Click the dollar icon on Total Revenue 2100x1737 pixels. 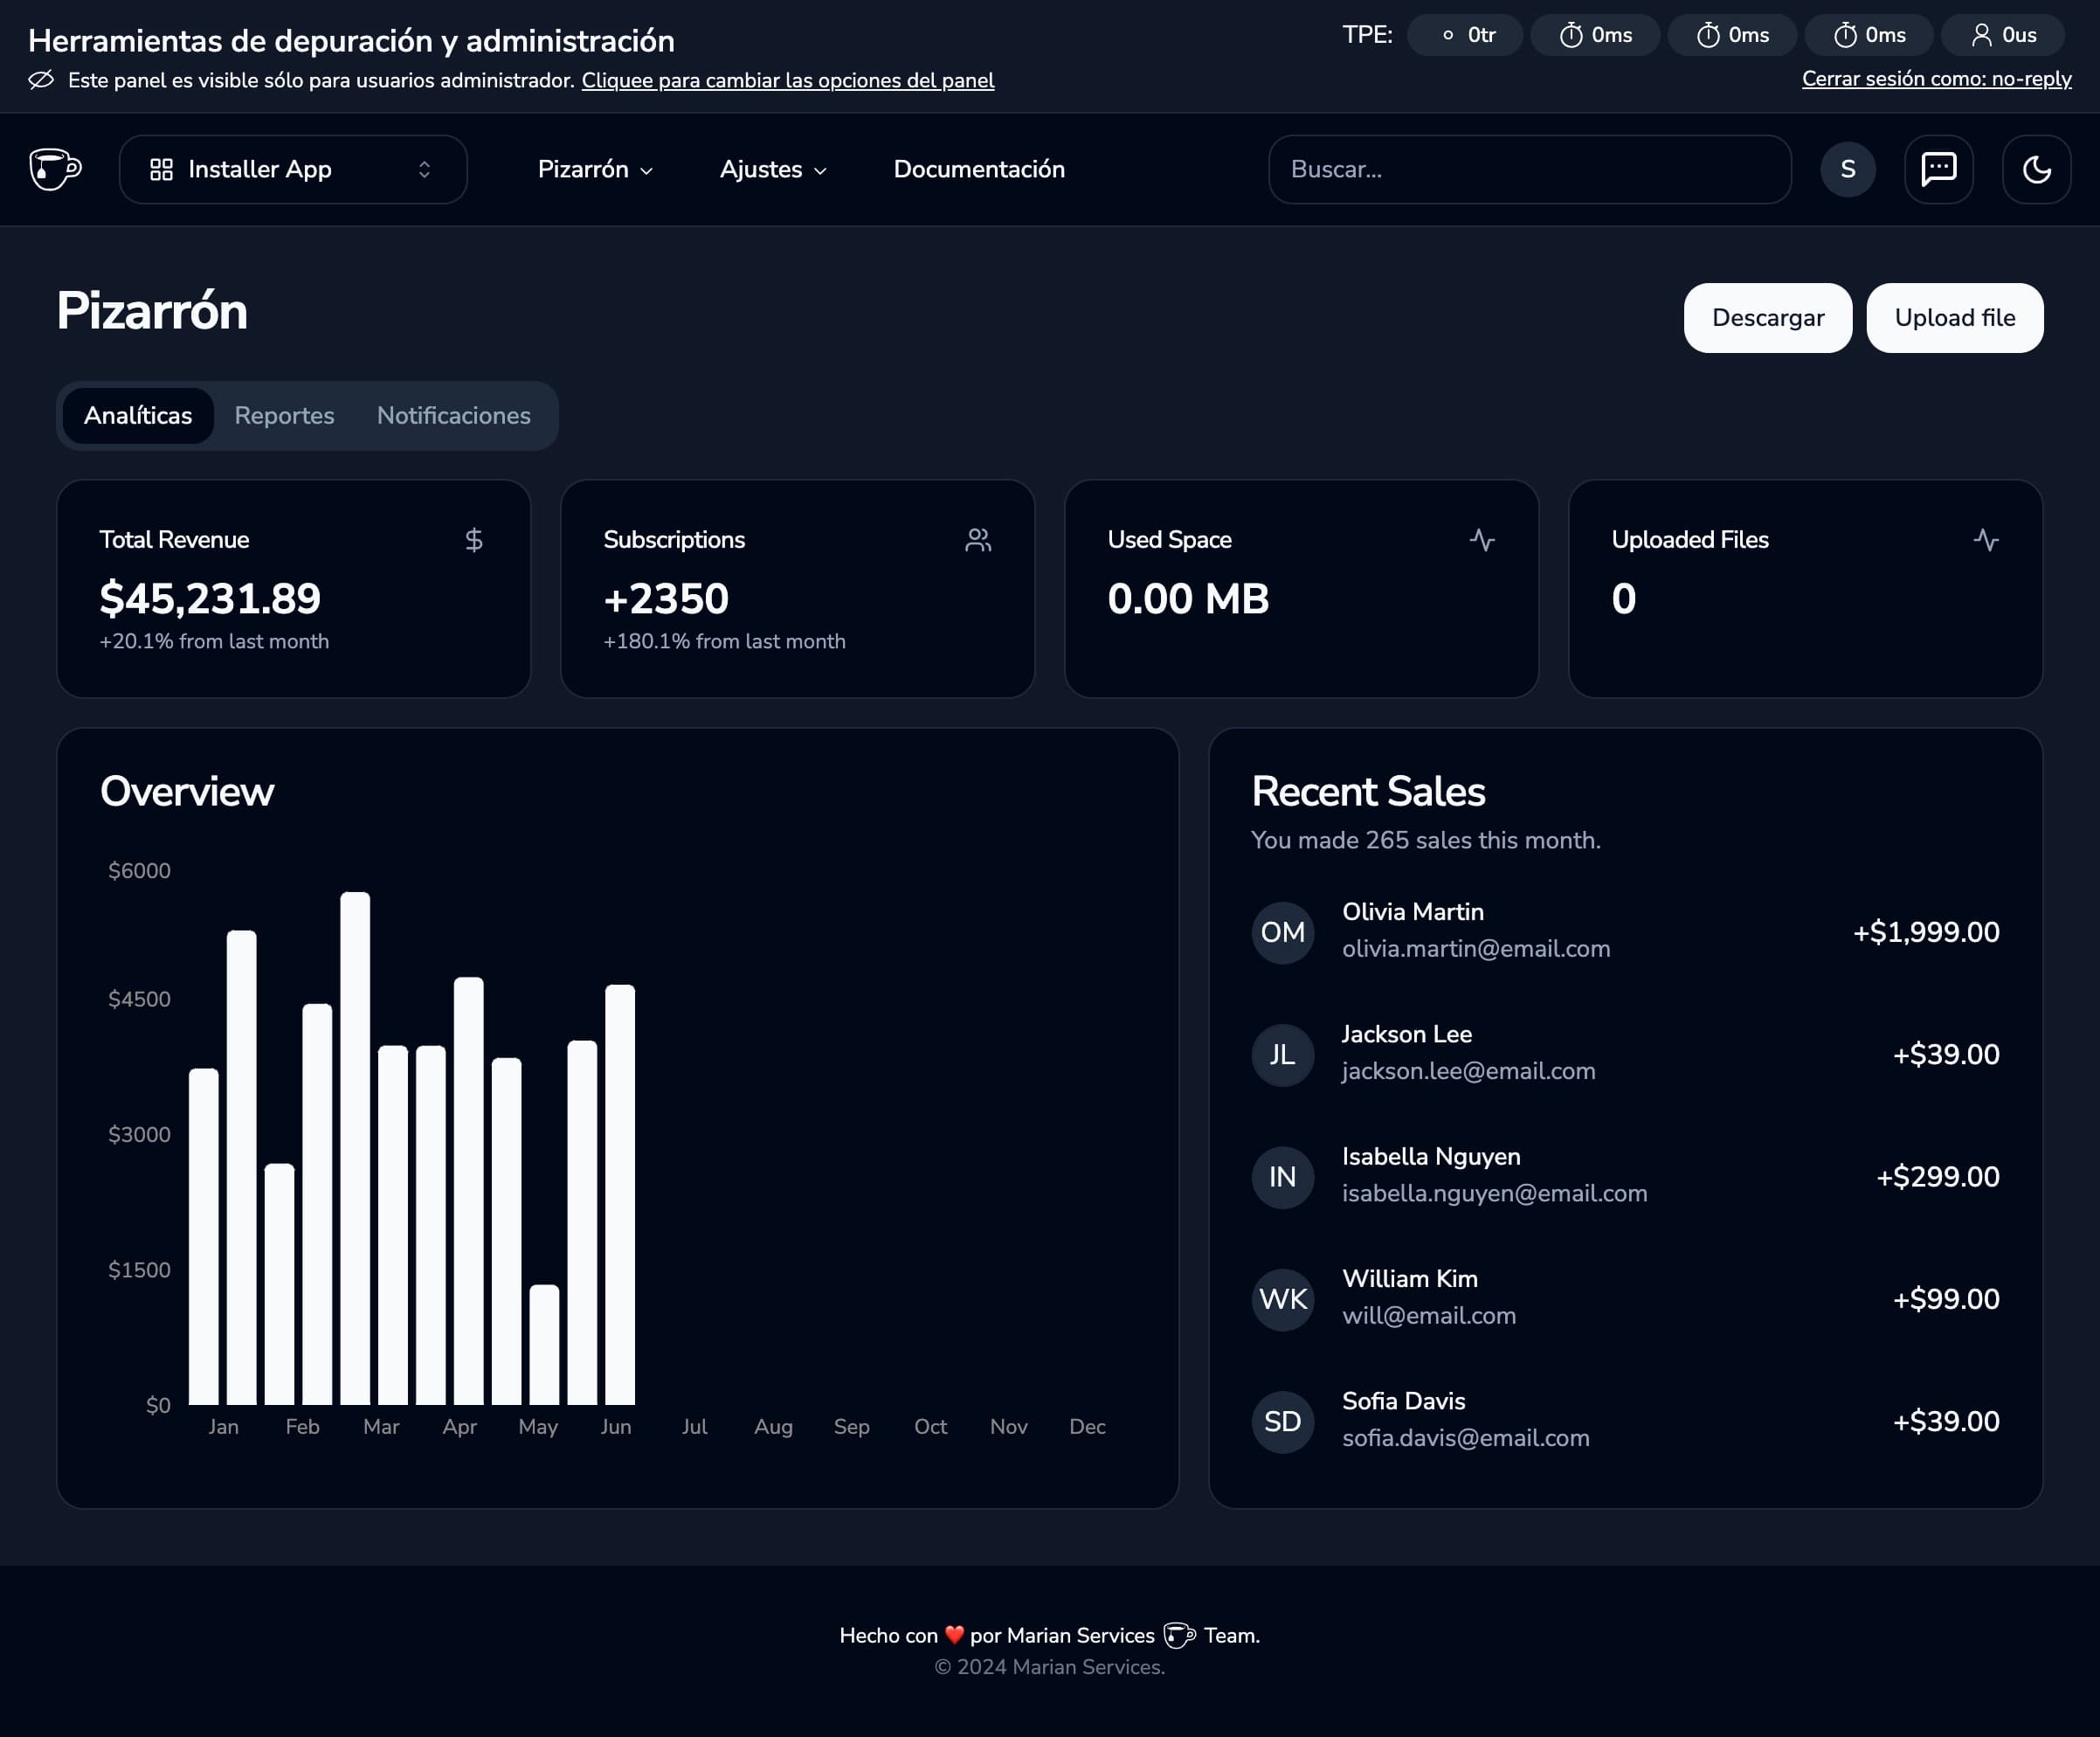(x=474, y=540)
